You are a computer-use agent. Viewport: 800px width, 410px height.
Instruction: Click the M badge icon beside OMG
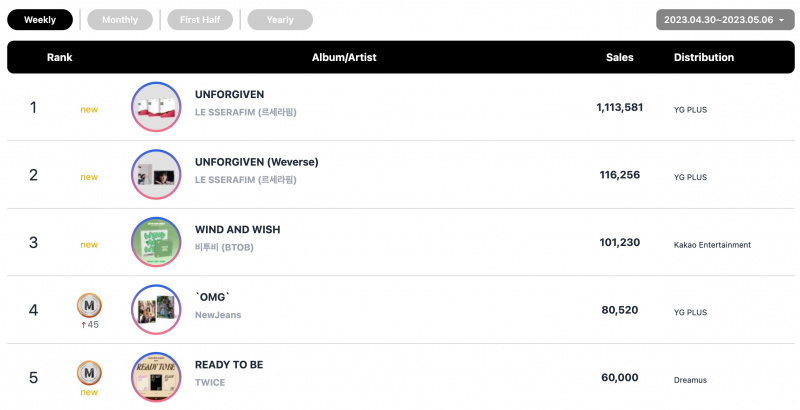[89, 306]
